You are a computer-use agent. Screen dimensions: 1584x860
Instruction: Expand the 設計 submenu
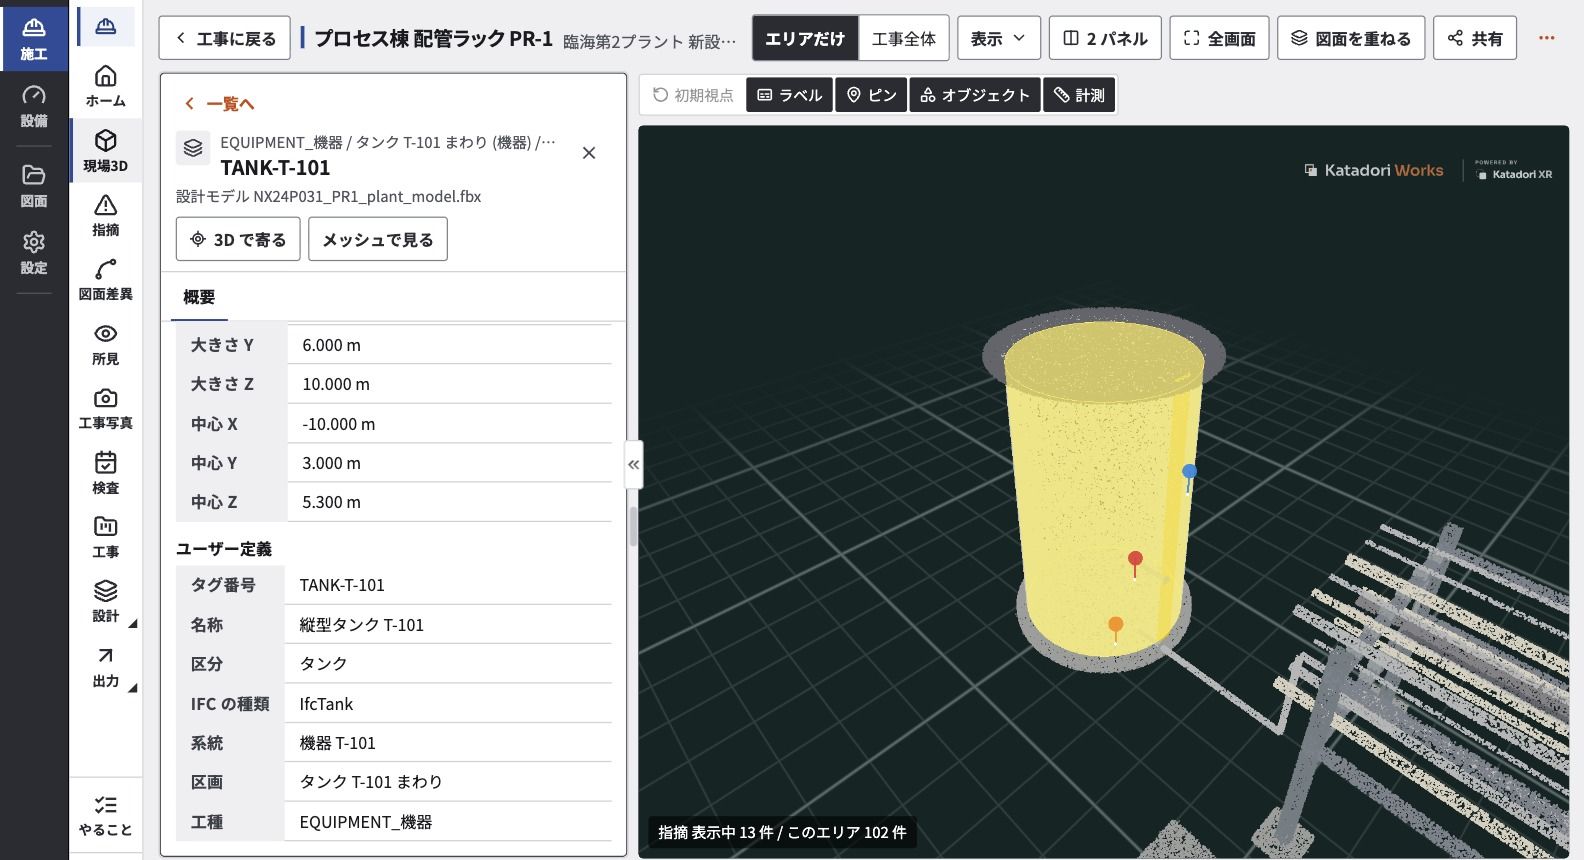click(x=105, y=601)
